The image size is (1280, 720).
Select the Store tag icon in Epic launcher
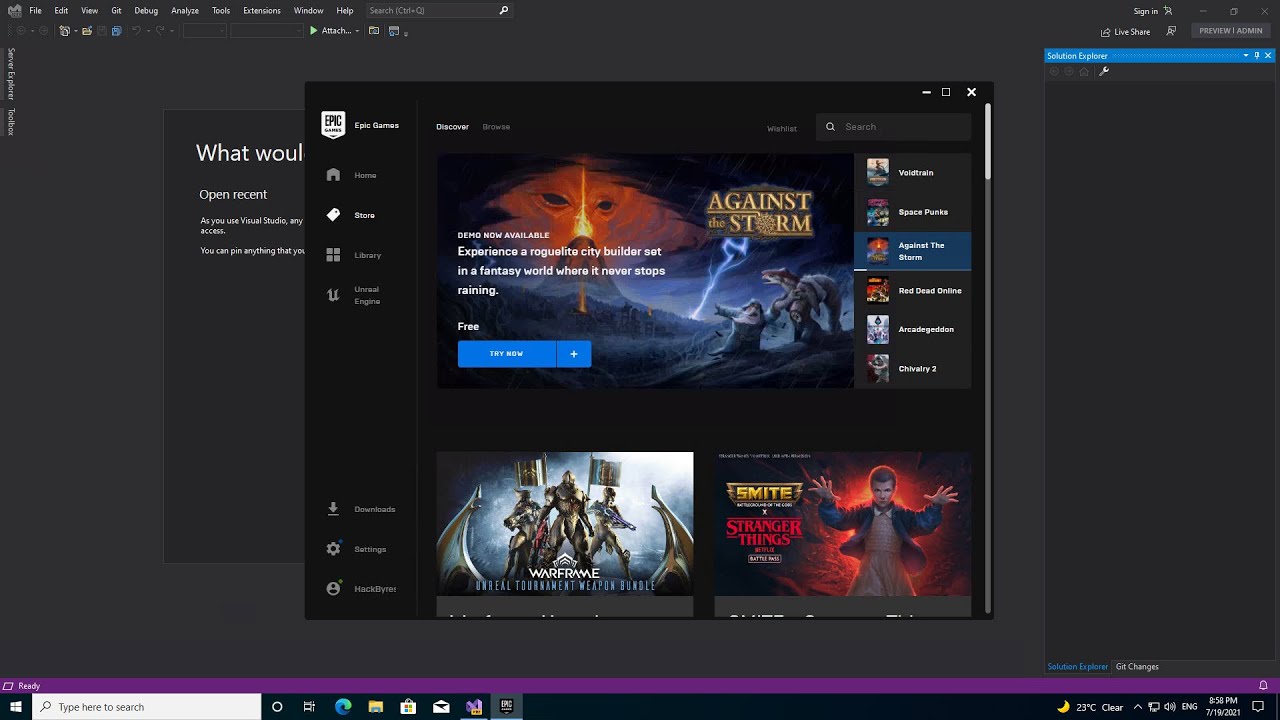coord(333,215)
